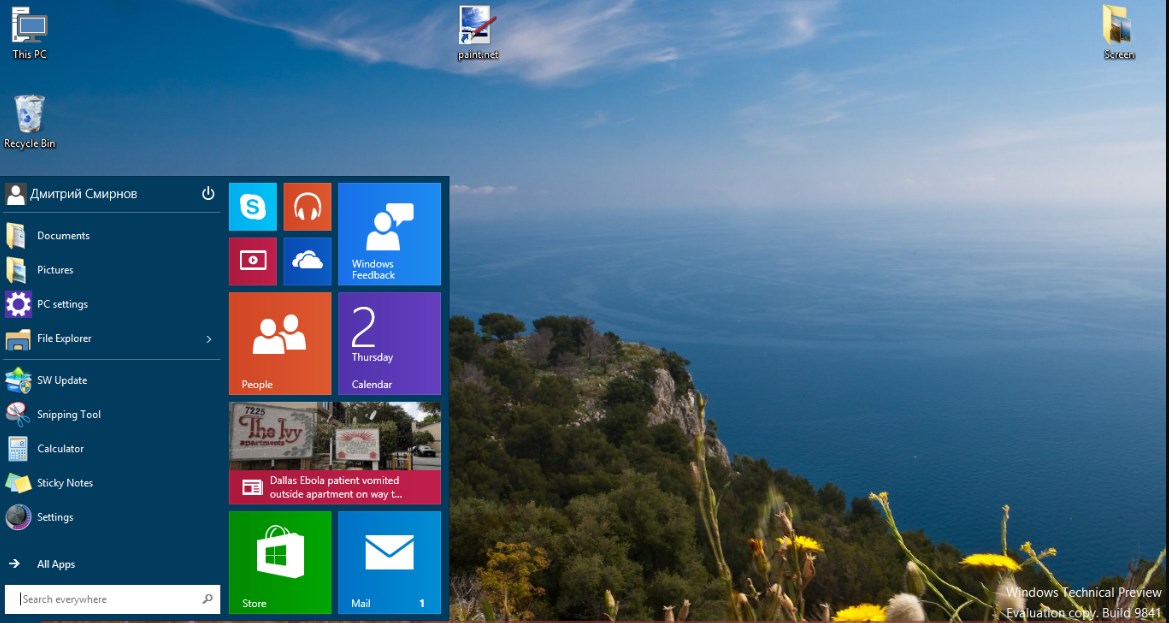Launch the Store tile
The width and height of the screenshot is (1169, 623).
pos(279,562)
